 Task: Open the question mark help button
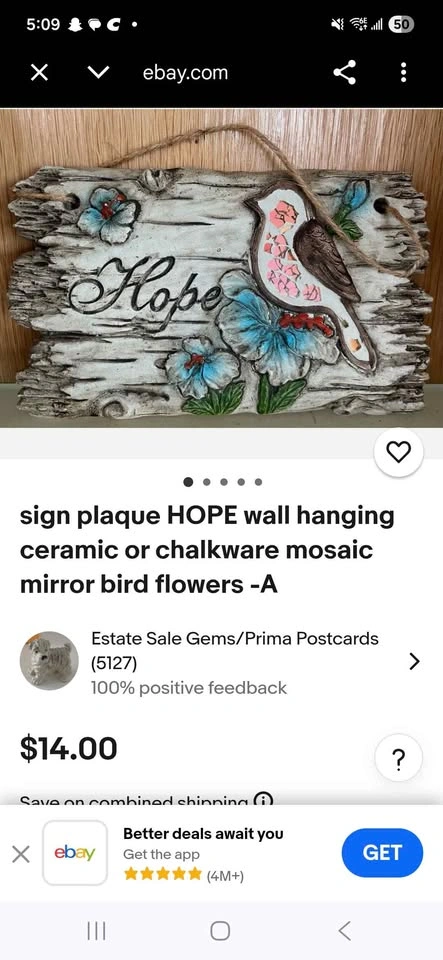(x=398, y=759)
